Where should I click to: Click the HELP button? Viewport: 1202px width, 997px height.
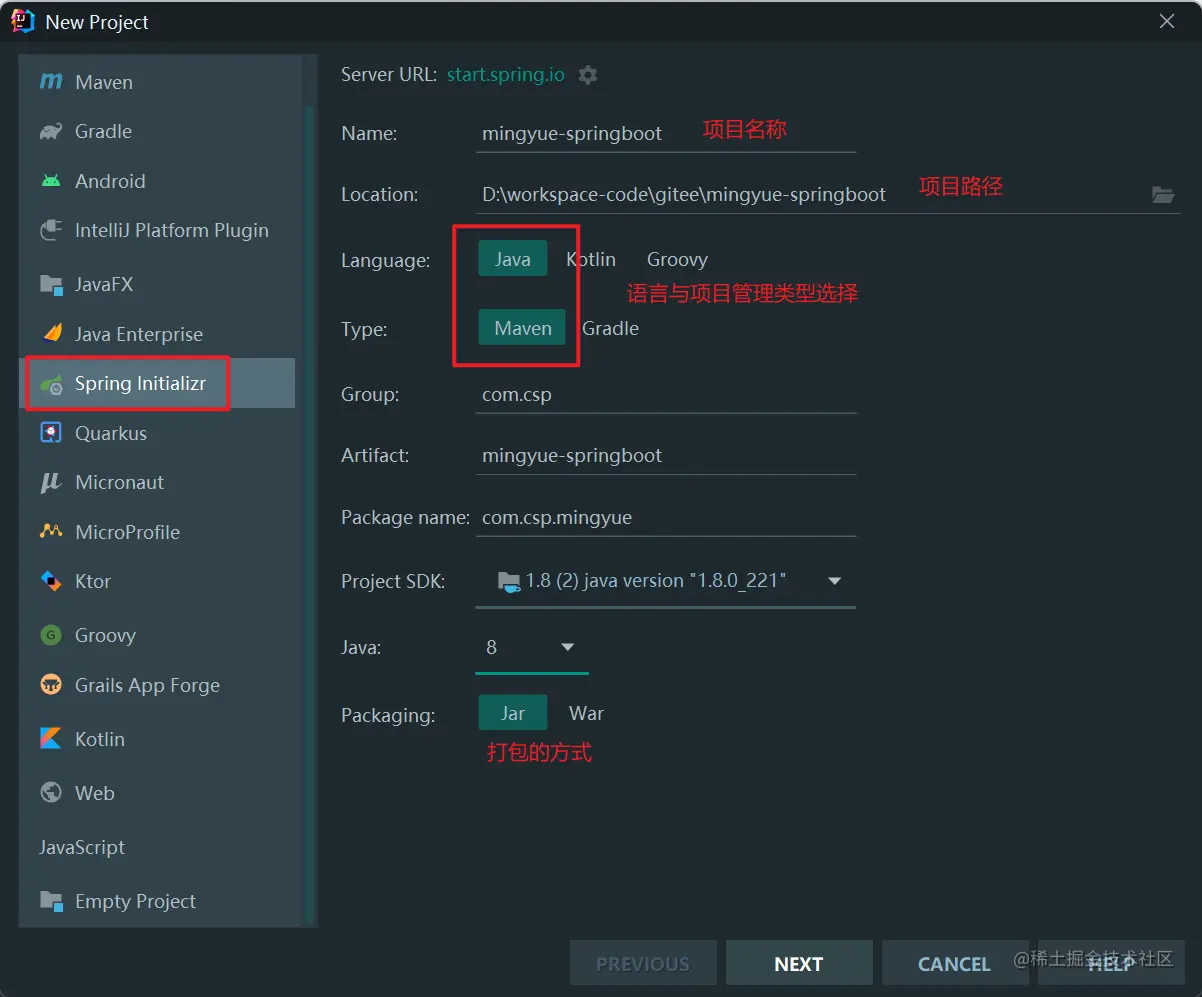point(1110,964)
